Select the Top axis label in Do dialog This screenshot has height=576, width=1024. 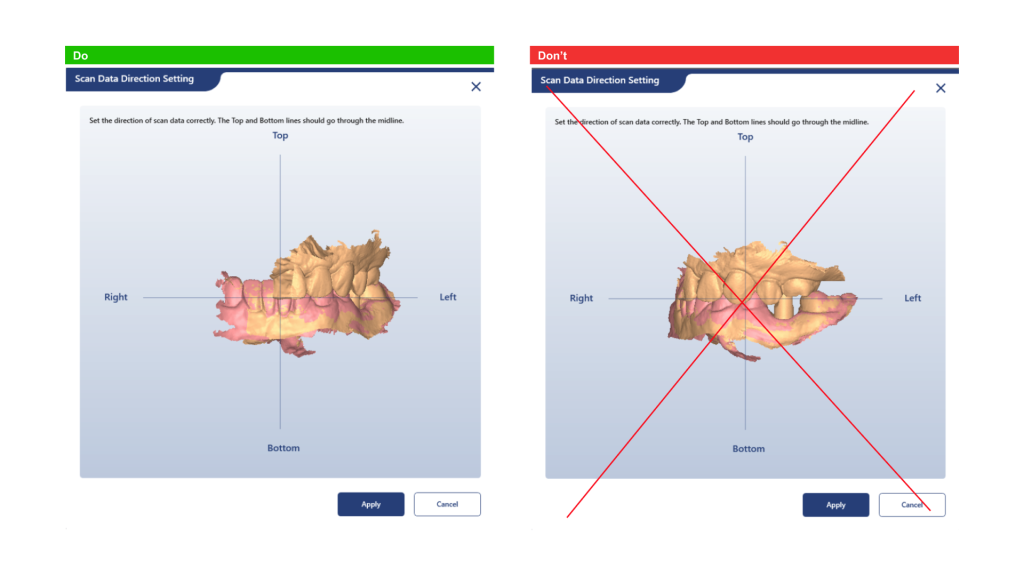coord(281,136)
